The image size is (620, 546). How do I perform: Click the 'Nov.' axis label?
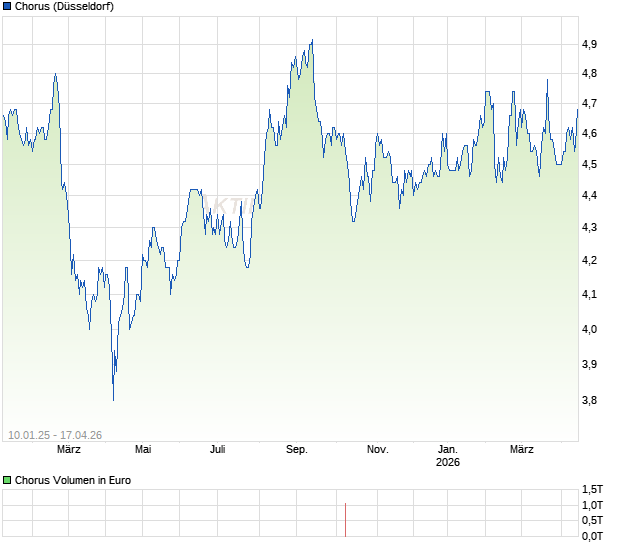pyautogui.click(x=378, y=449)
